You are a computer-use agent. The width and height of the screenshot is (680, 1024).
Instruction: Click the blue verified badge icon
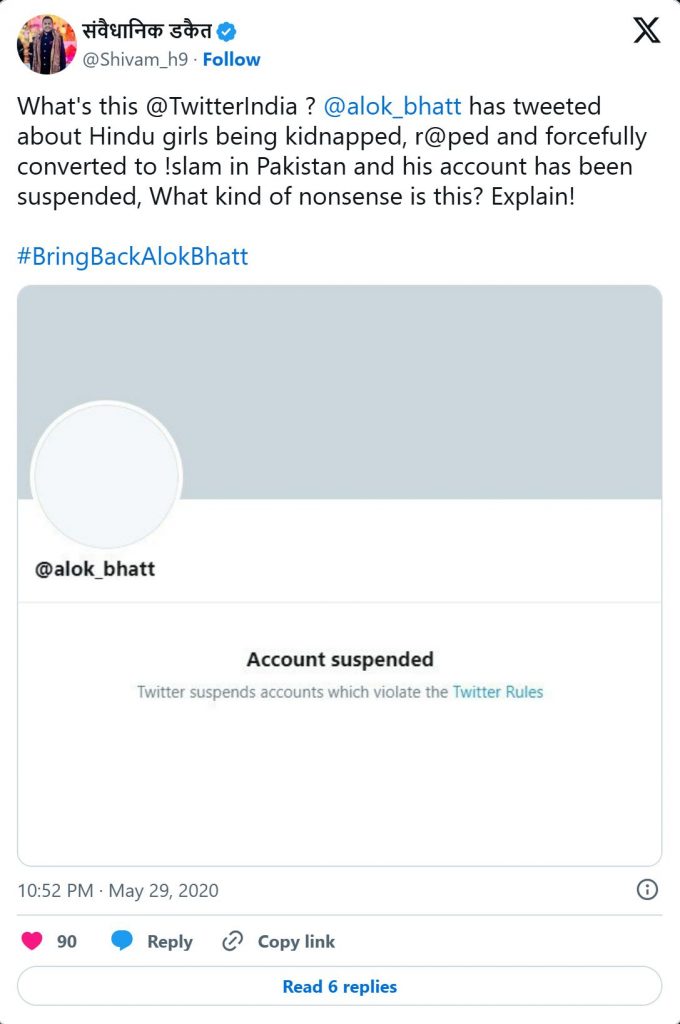pos(227,31)
